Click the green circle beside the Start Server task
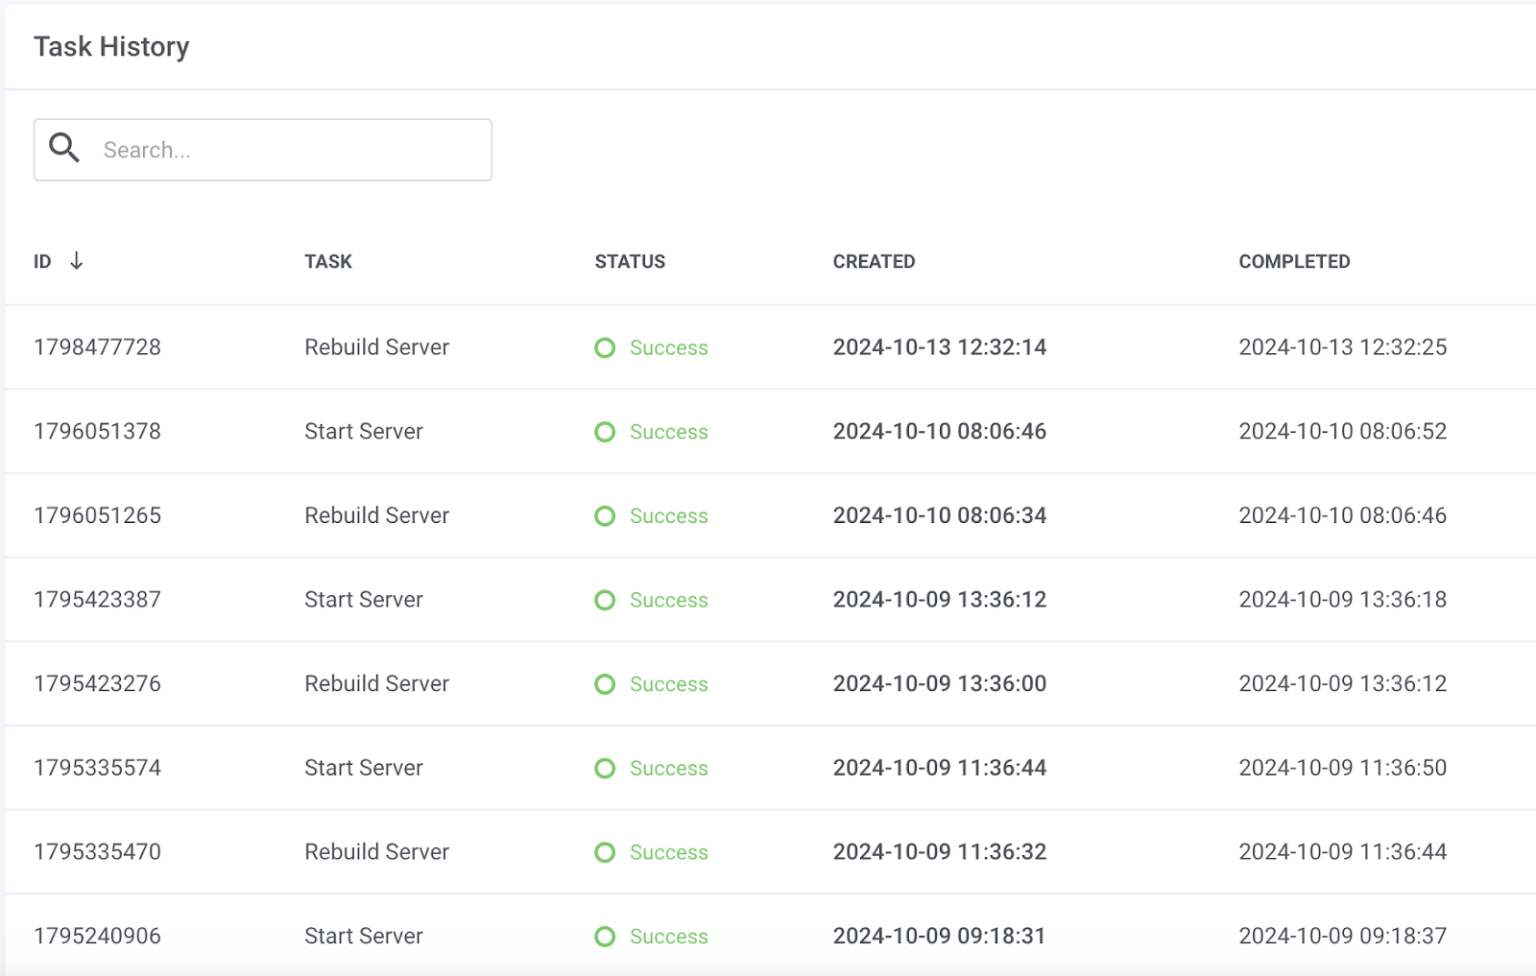 (x=604, y=432)
